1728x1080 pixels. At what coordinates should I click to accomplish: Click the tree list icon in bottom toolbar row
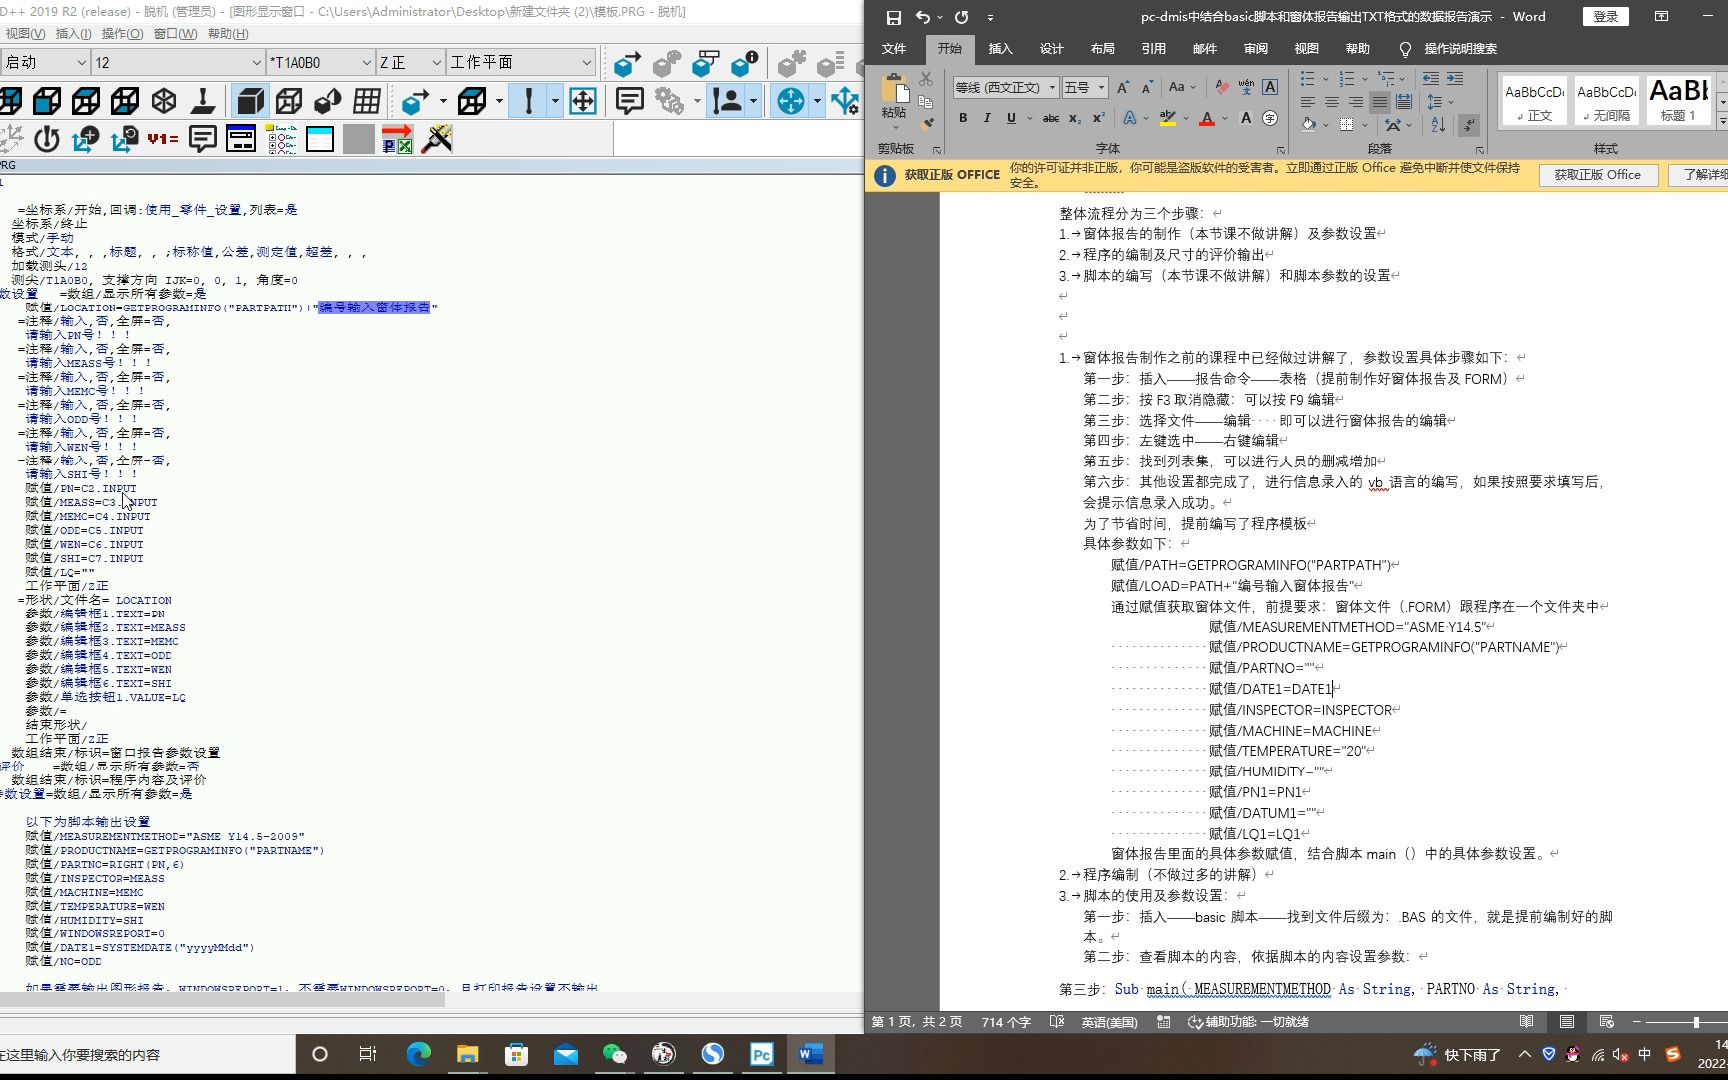click(282, 139)
